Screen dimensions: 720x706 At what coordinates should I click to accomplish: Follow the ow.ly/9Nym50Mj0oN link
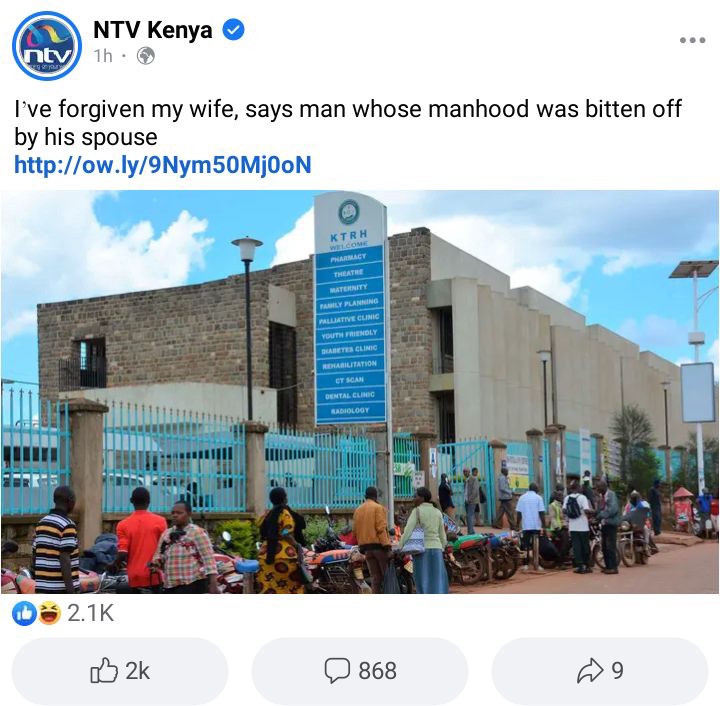(163, 165)
